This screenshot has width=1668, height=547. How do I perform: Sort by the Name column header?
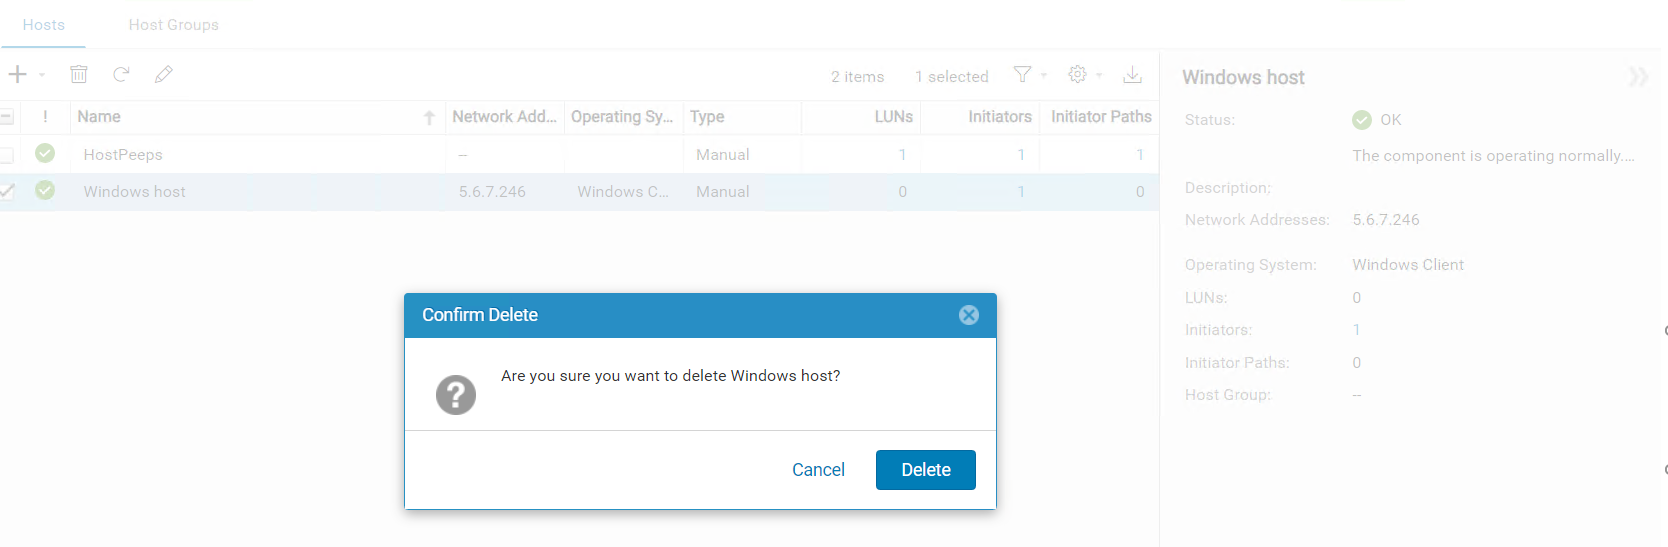99,117
